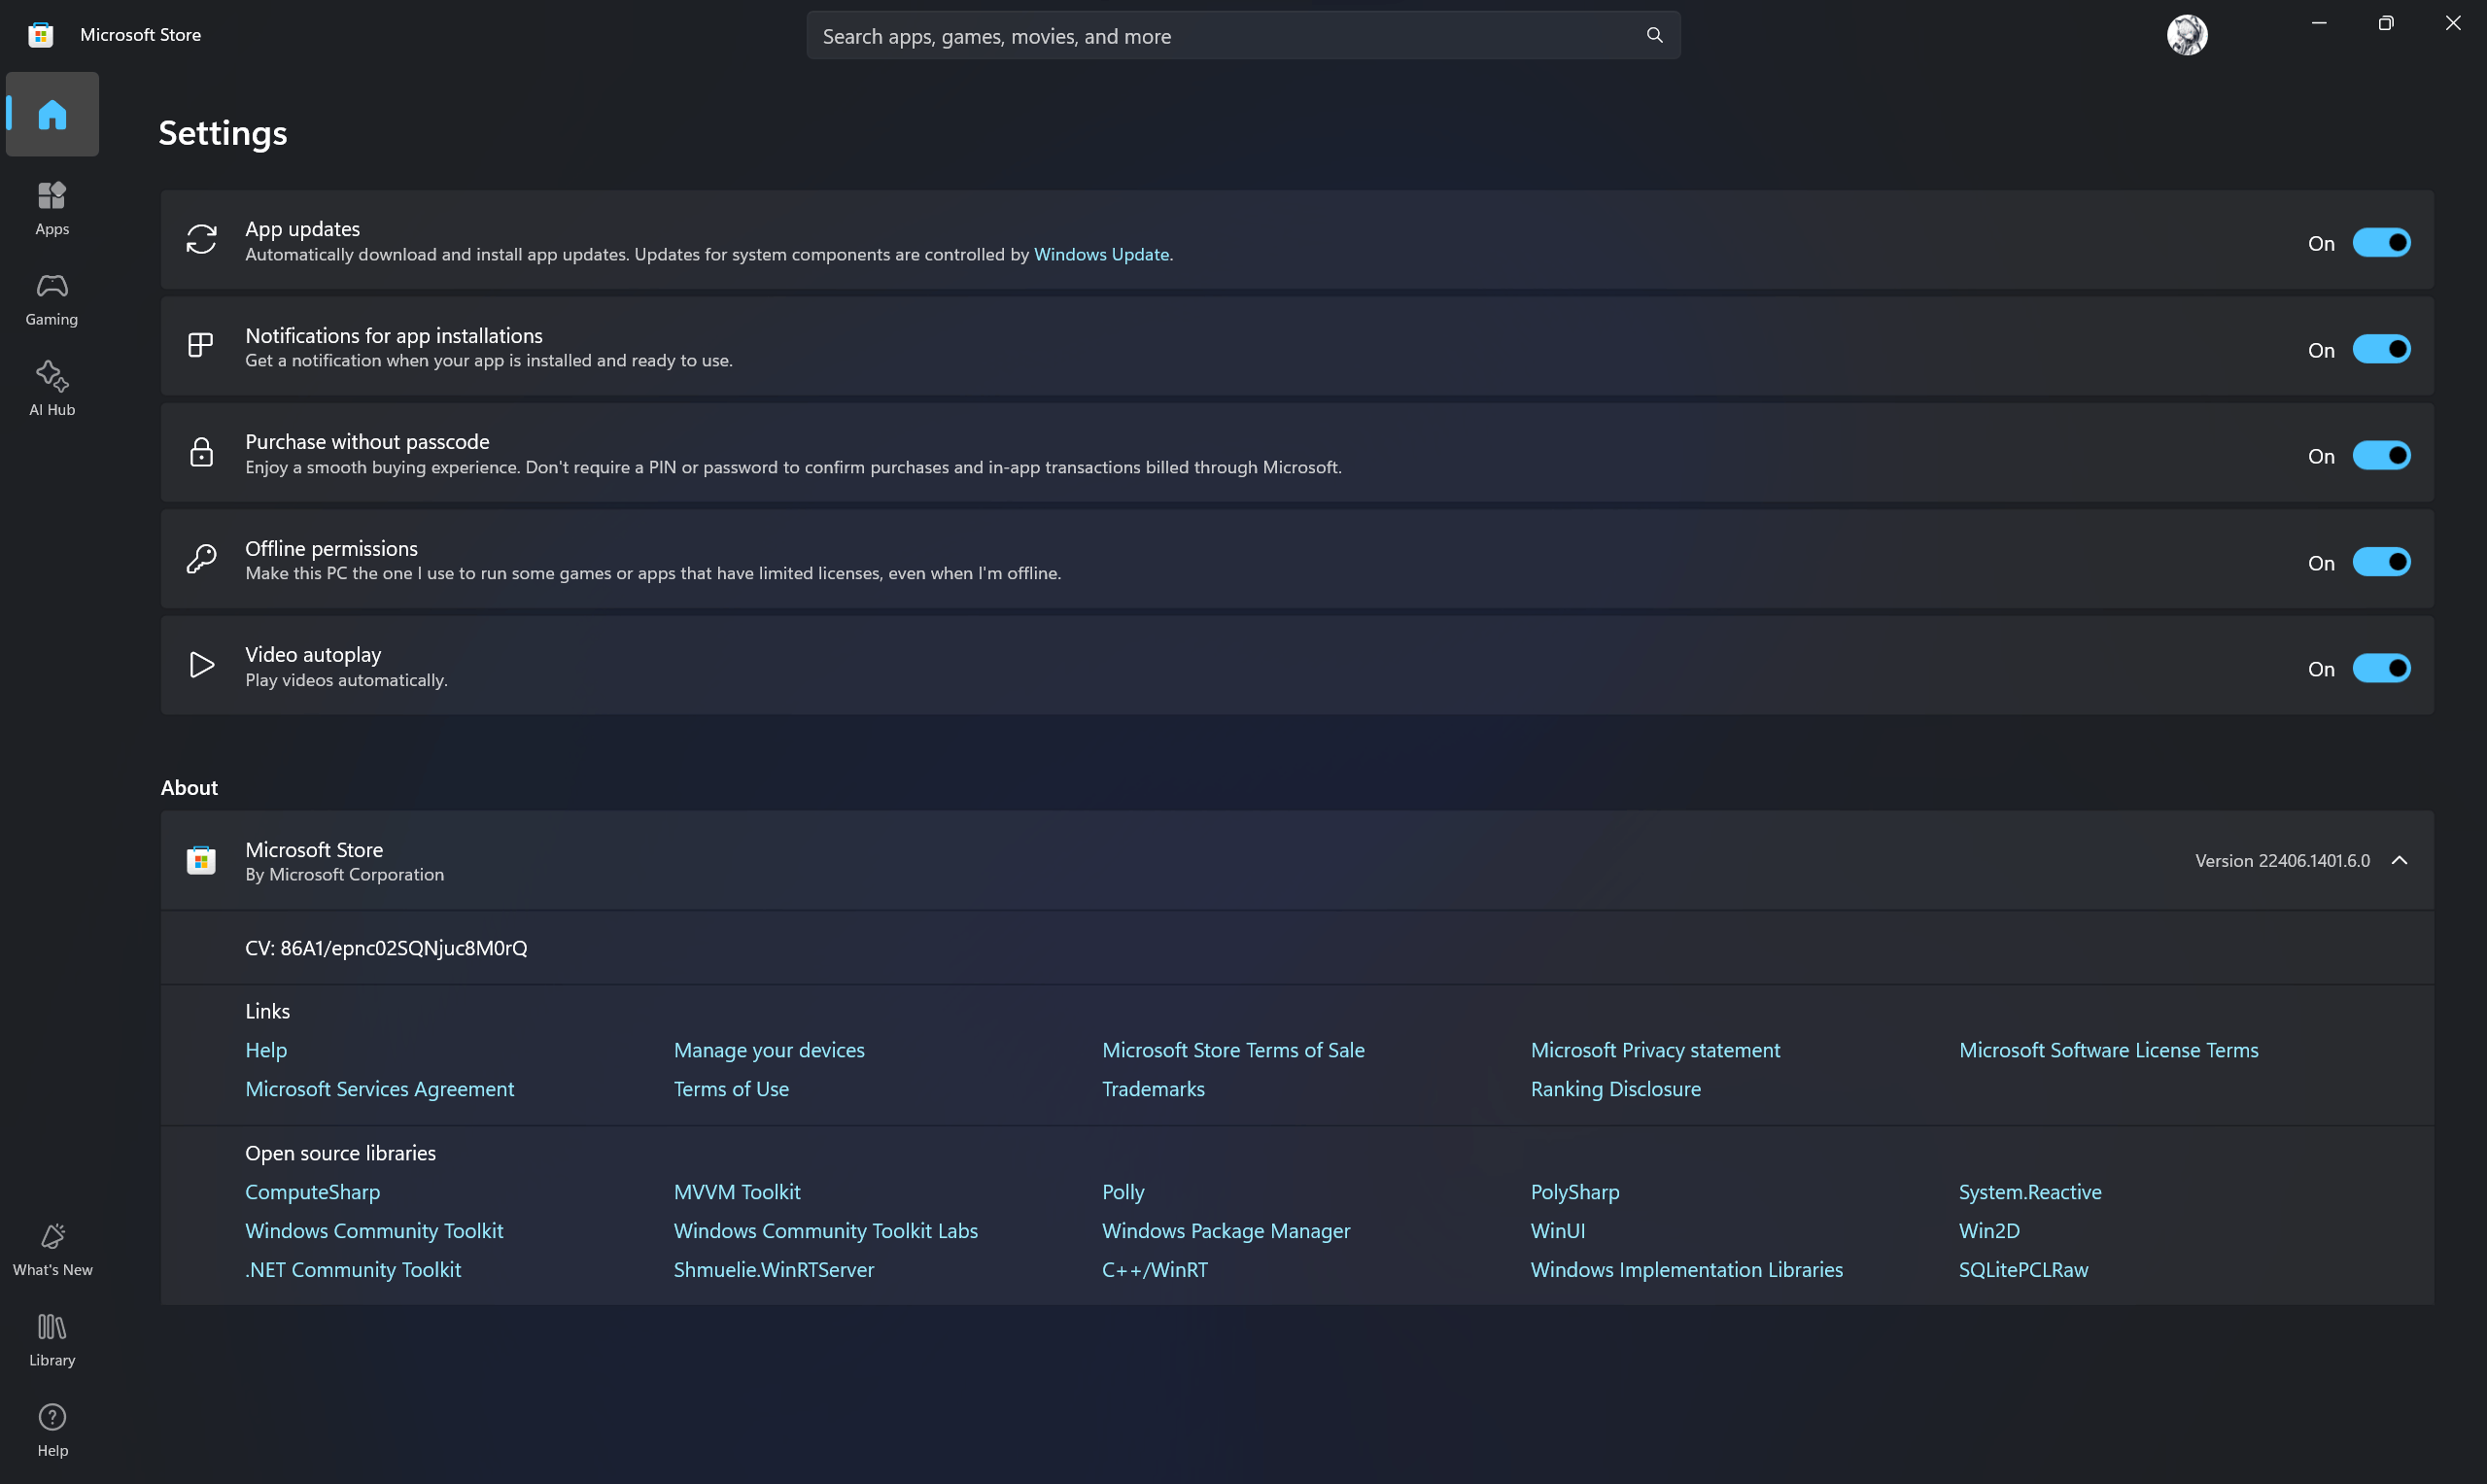Viewport: 2487px width, 1484px height.
Task: Open What's New page
Action: pyautogui.click(x=52, y=1249)
